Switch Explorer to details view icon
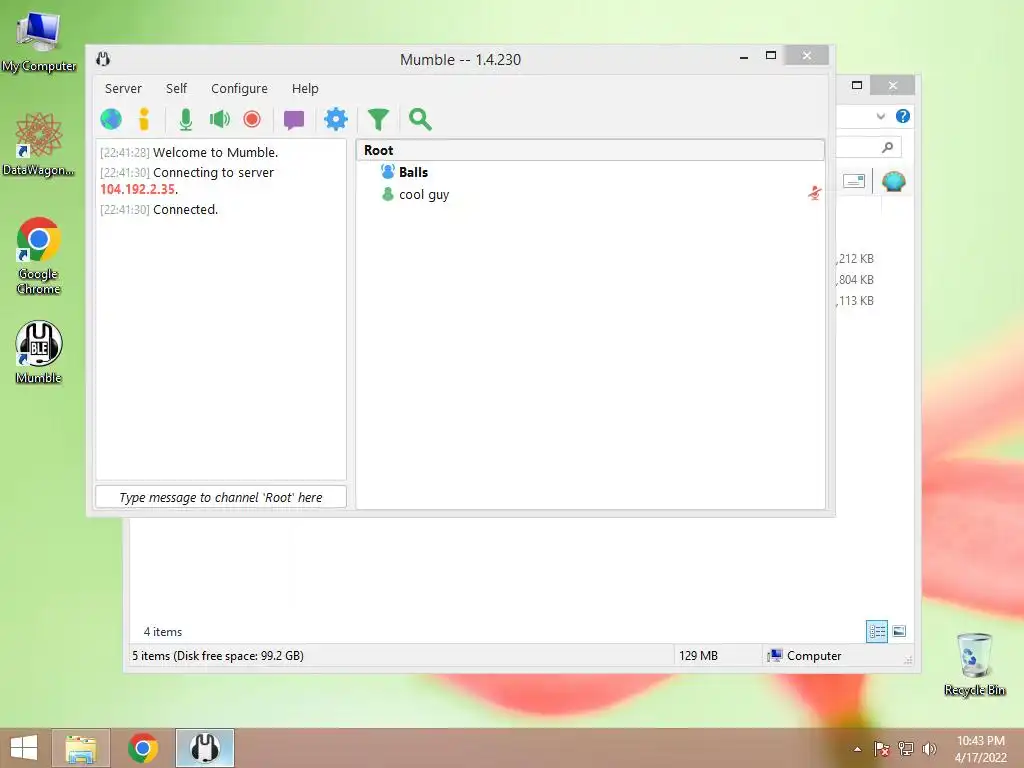 876,631
